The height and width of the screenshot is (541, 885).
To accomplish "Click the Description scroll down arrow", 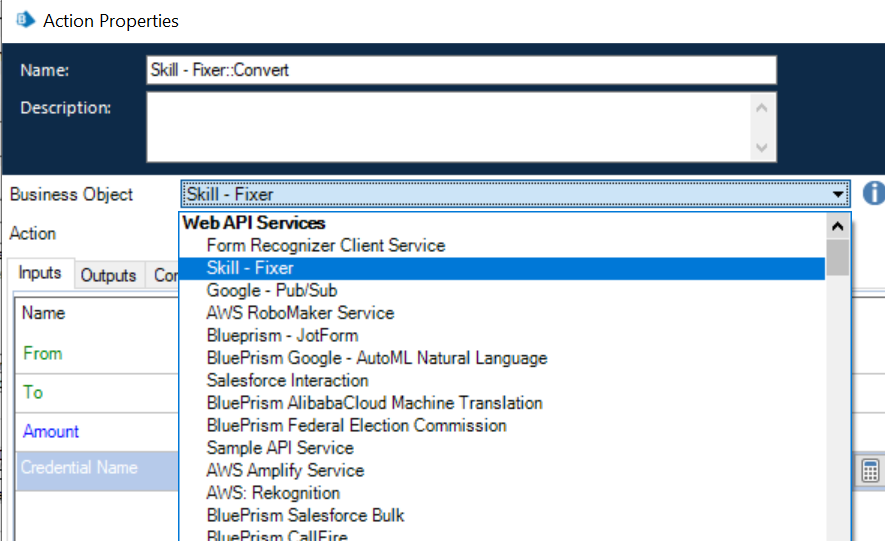I will (761, 148).
